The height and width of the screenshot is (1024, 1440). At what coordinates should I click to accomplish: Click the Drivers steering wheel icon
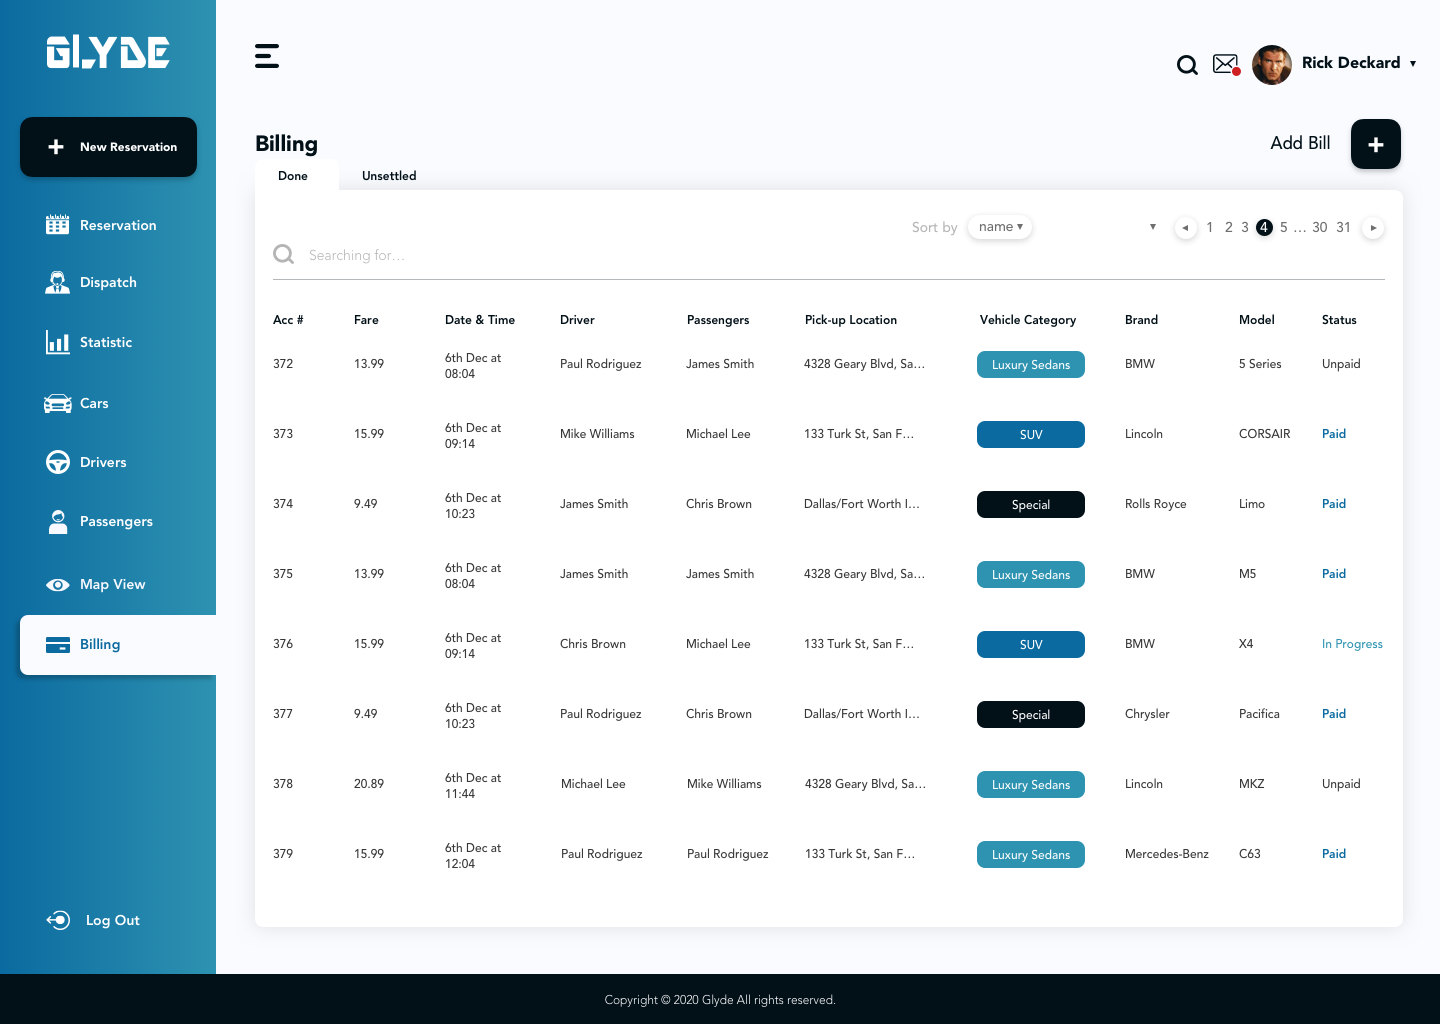tap(58, 462)
